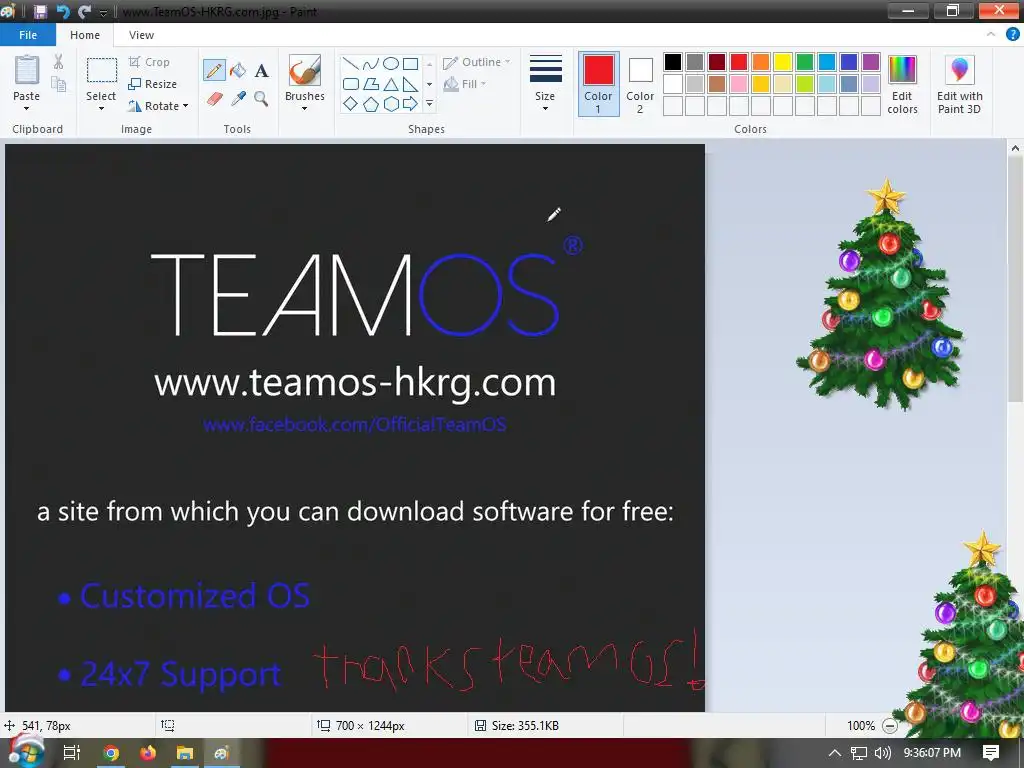This screenshot has width=1024, height=768.
Task: Pick the black color swatch
Action: (673, 62)
